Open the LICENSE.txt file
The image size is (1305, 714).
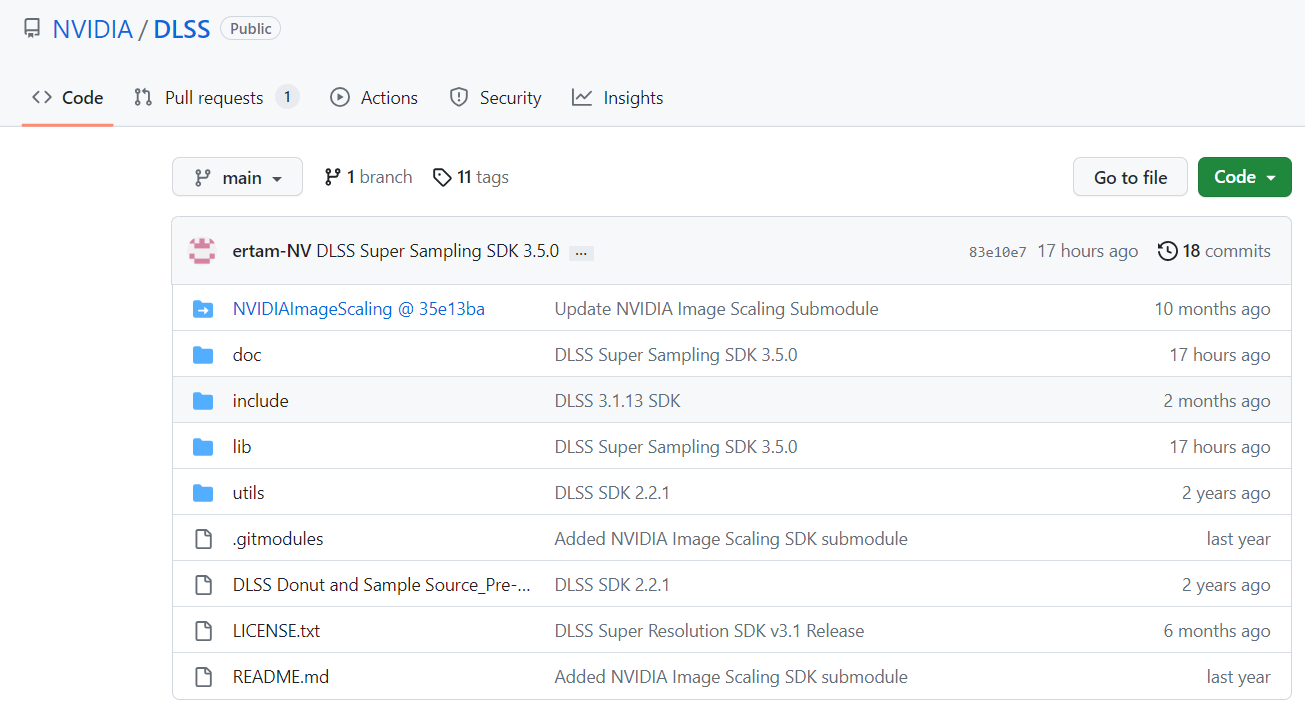pos(276,631)
